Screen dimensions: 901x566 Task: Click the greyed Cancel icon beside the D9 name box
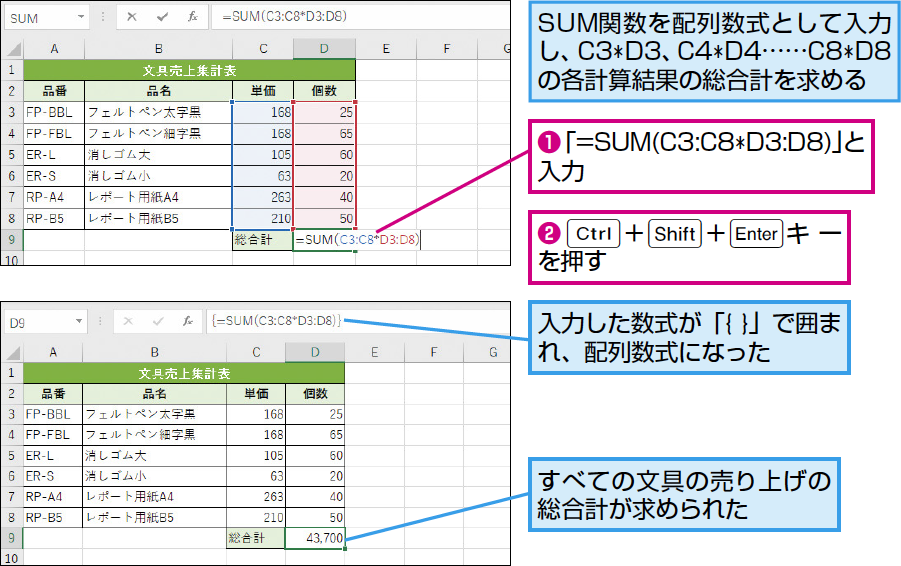126,321
